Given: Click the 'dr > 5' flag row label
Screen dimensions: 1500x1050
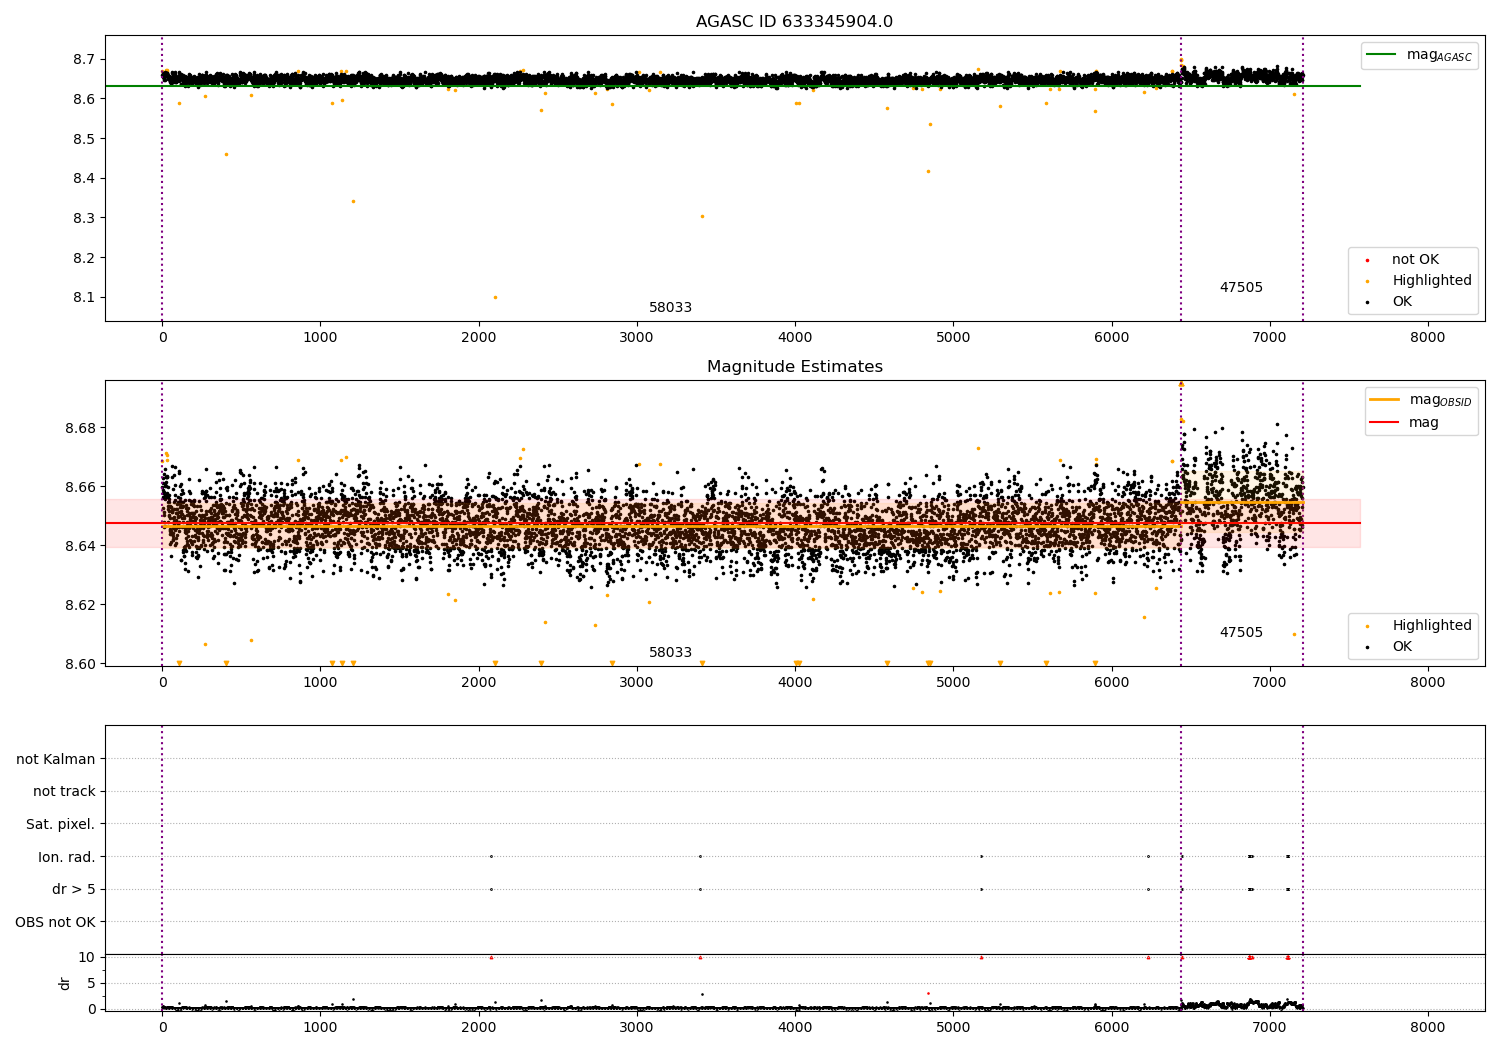Looking at the screenshot, I should 74,890.
